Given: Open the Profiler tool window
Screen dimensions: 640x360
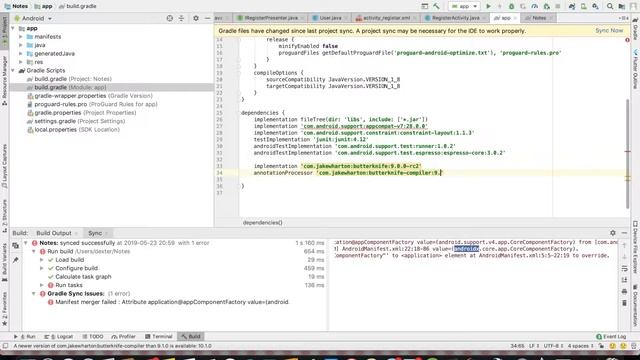Looking at the screenshot, I should (x=123, y=336).
